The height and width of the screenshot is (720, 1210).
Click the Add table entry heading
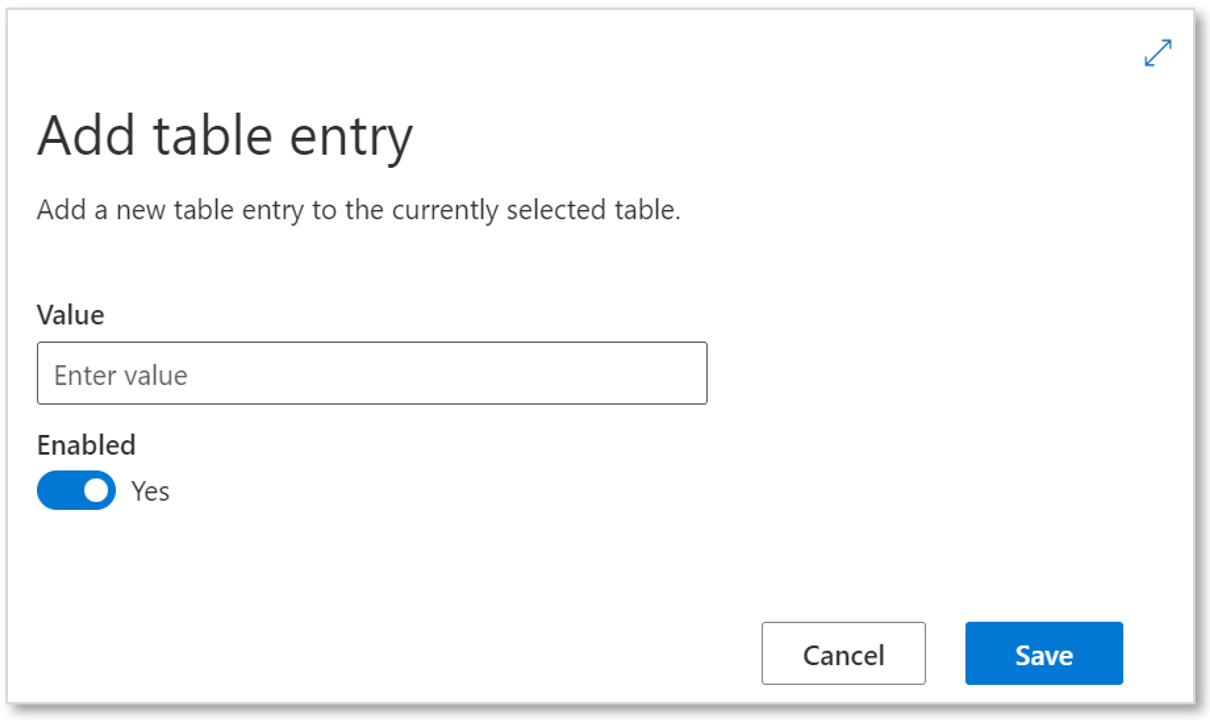225,137
